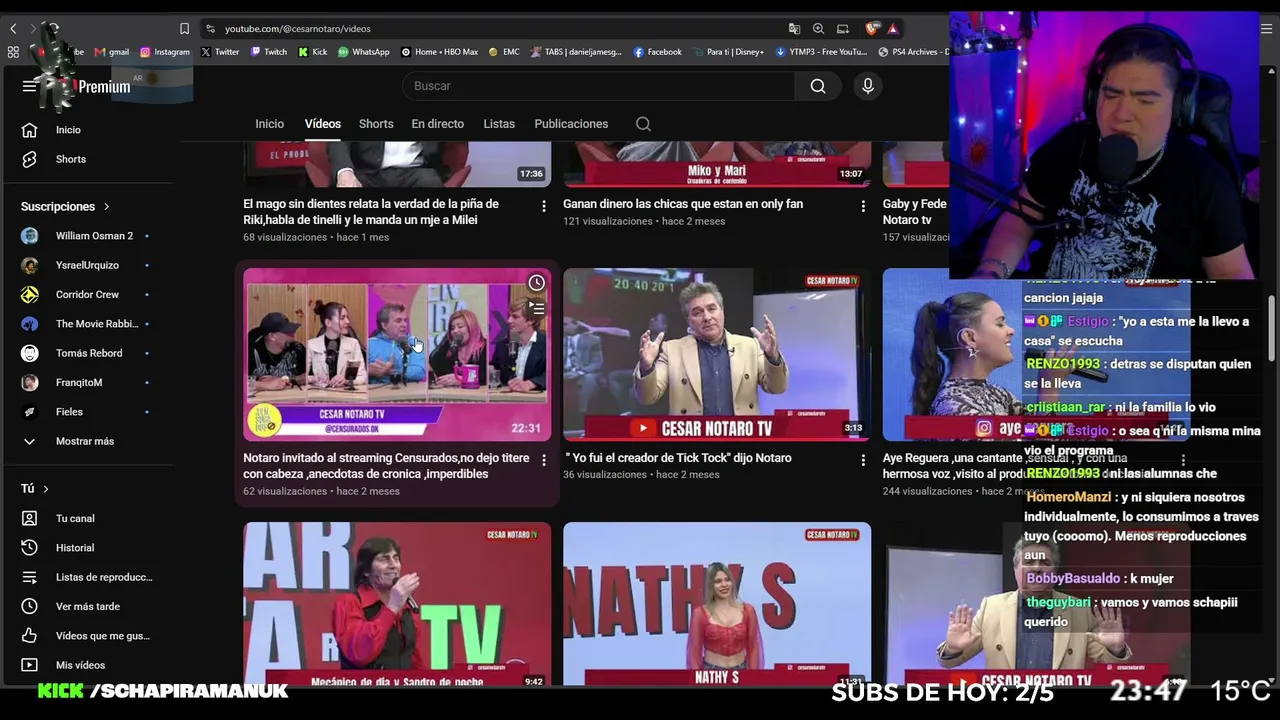
Task: Open the YTMP3 bookmark
Action: click(x=822, y=52)
